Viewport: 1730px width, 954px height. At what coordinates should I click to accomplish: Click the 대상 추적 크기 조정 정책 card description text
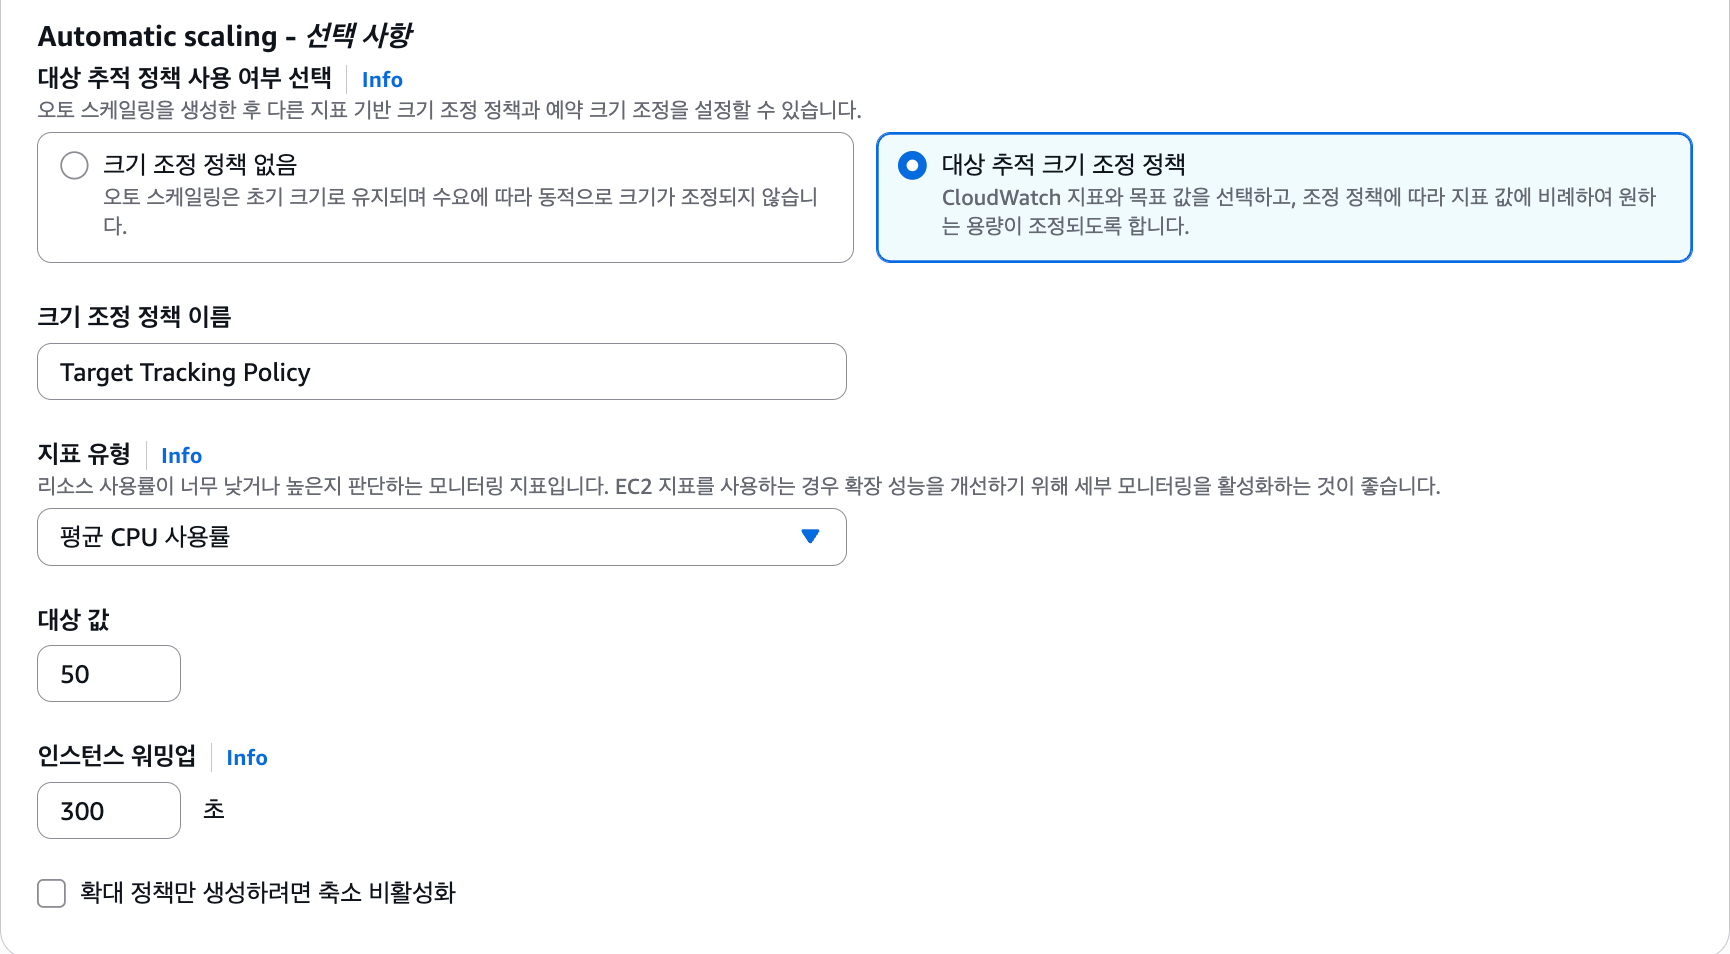(x=1299, y=211)
